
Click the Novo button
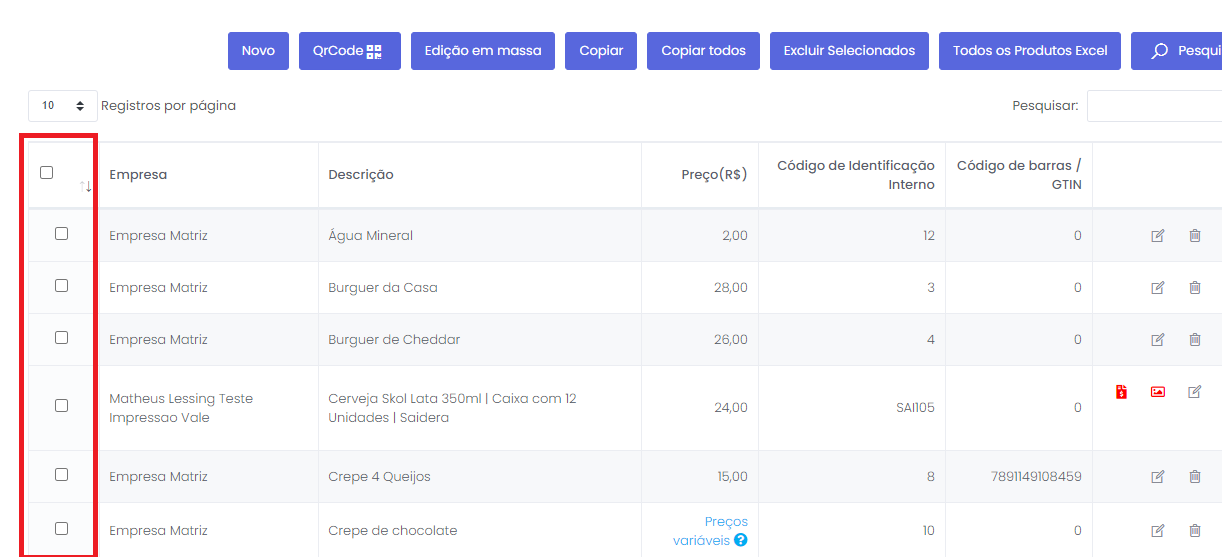click(x=258, y=51)
